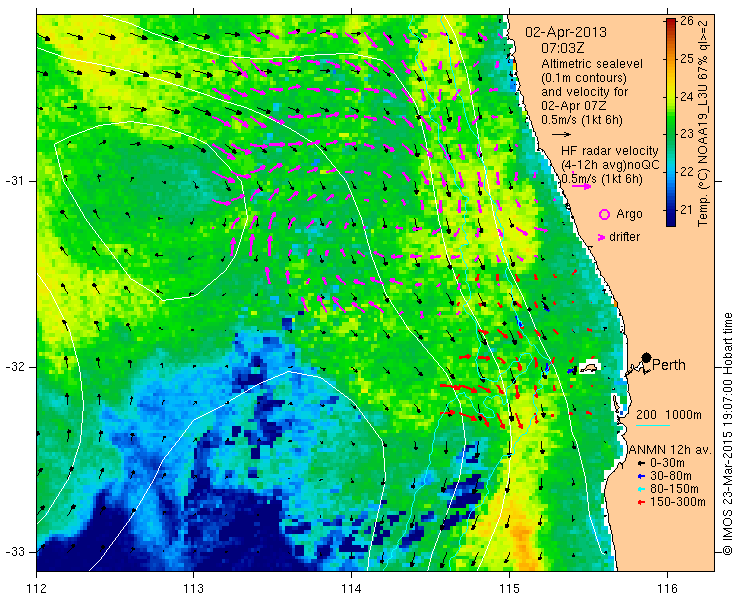Click the magenta Argo circle symbol
This screenshot has width=740, height=600.
[604, 215]
